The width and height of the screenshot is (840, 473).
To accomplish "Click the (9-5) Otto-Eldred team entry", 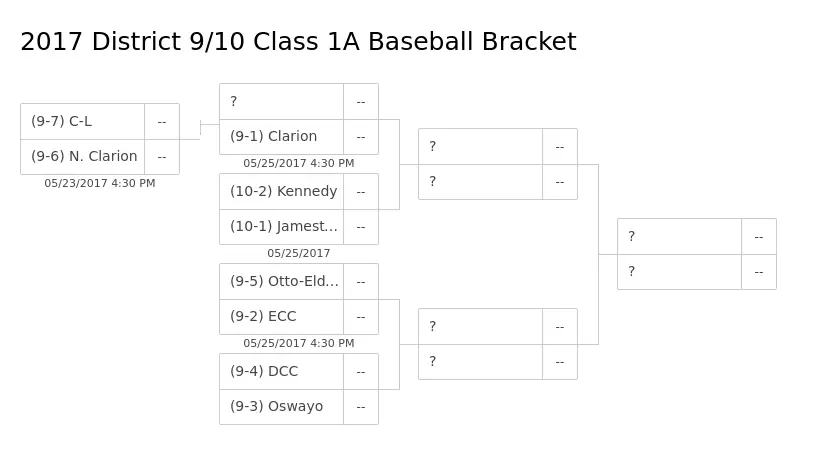I will [x=283, y=282].
